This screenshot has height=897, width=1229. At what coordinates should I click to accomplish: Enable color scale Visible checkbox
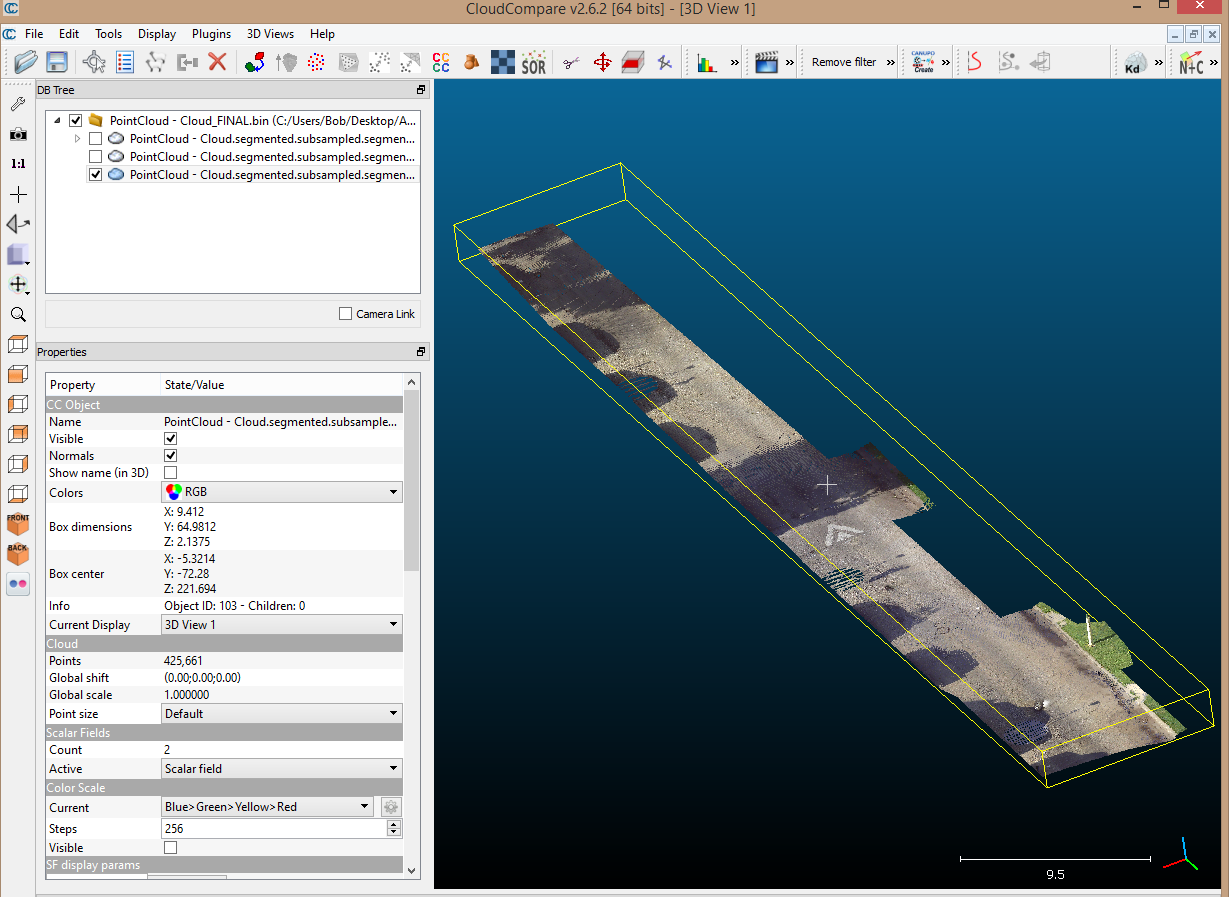[170, 847]
